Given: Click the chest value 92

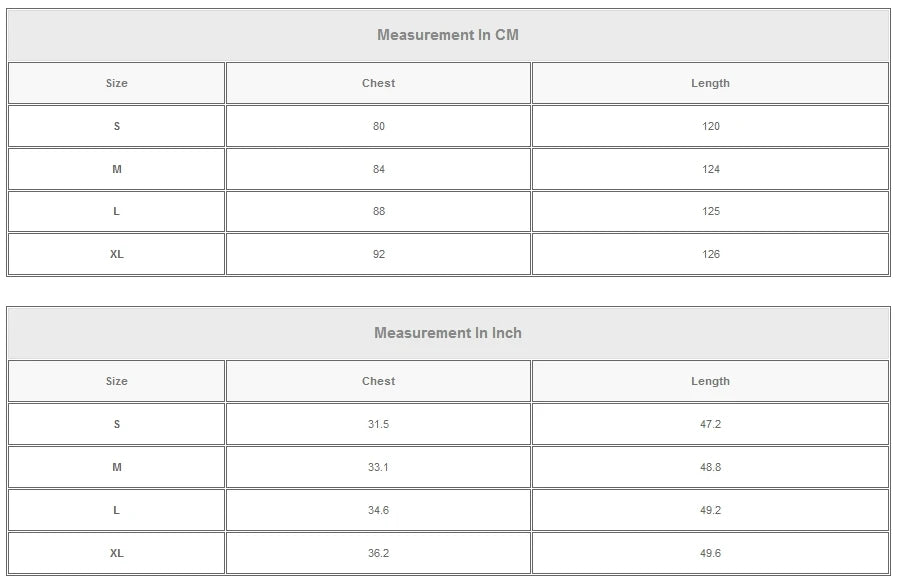Looking at the screenshot, I should (378, 254).
